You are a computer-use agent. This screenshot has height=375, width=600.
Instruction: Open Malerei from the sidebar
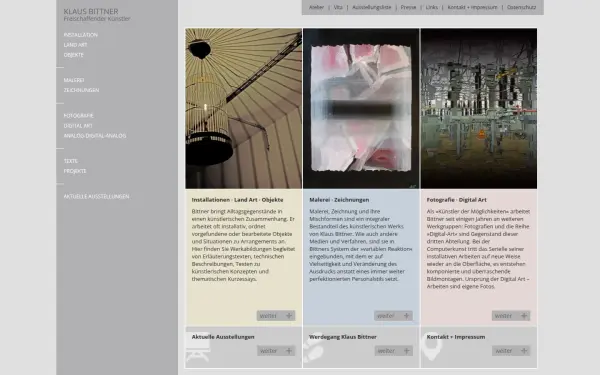coord(74,80)
